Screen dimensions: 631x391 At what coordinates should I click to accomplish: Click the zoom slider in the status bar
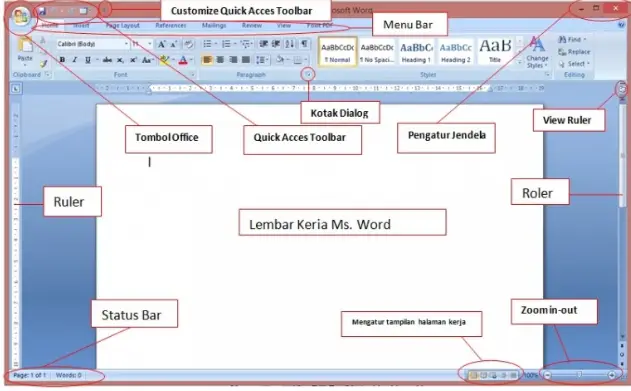coord(579,375)
